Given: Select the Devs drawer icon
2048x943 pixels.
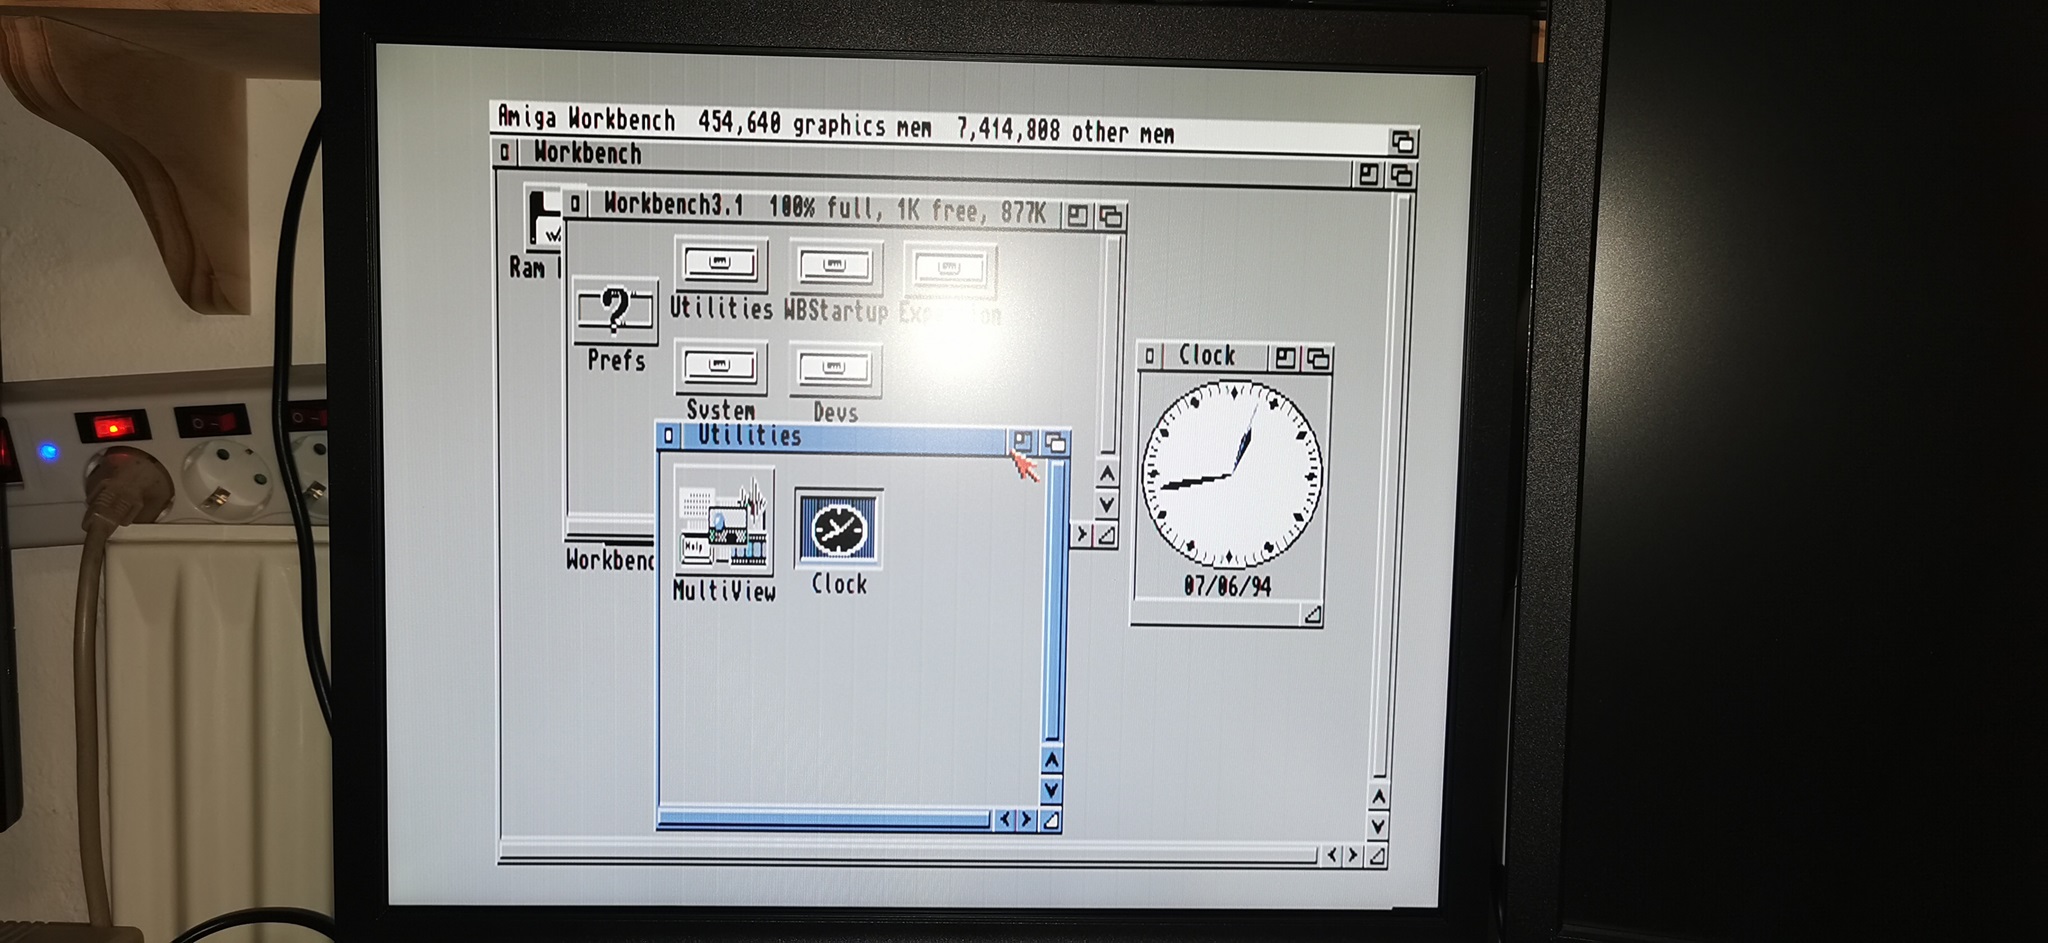Looking at the screenshot, I should point(835,369).
